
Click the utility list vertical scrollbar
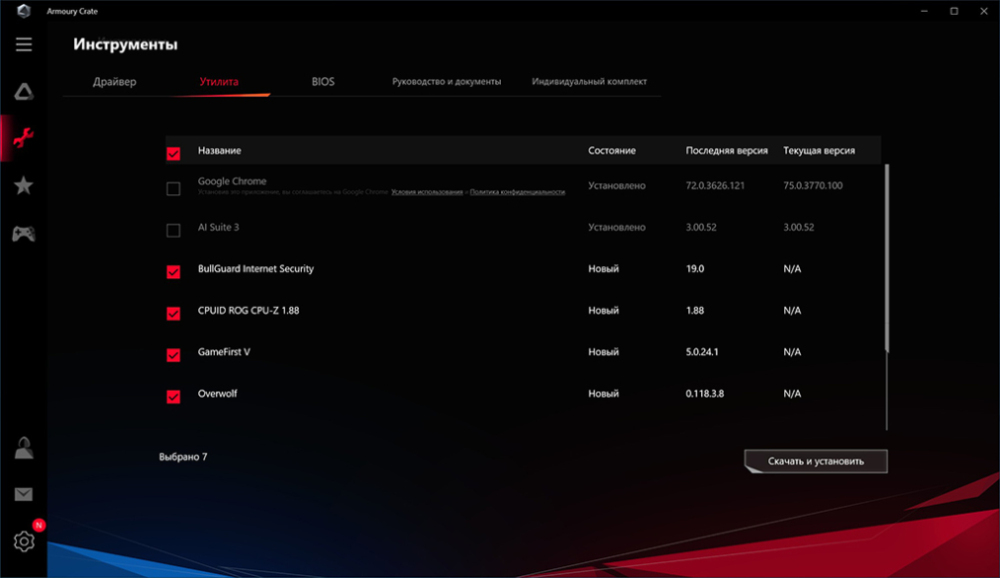pyautogui.click(x=886, y=258)
